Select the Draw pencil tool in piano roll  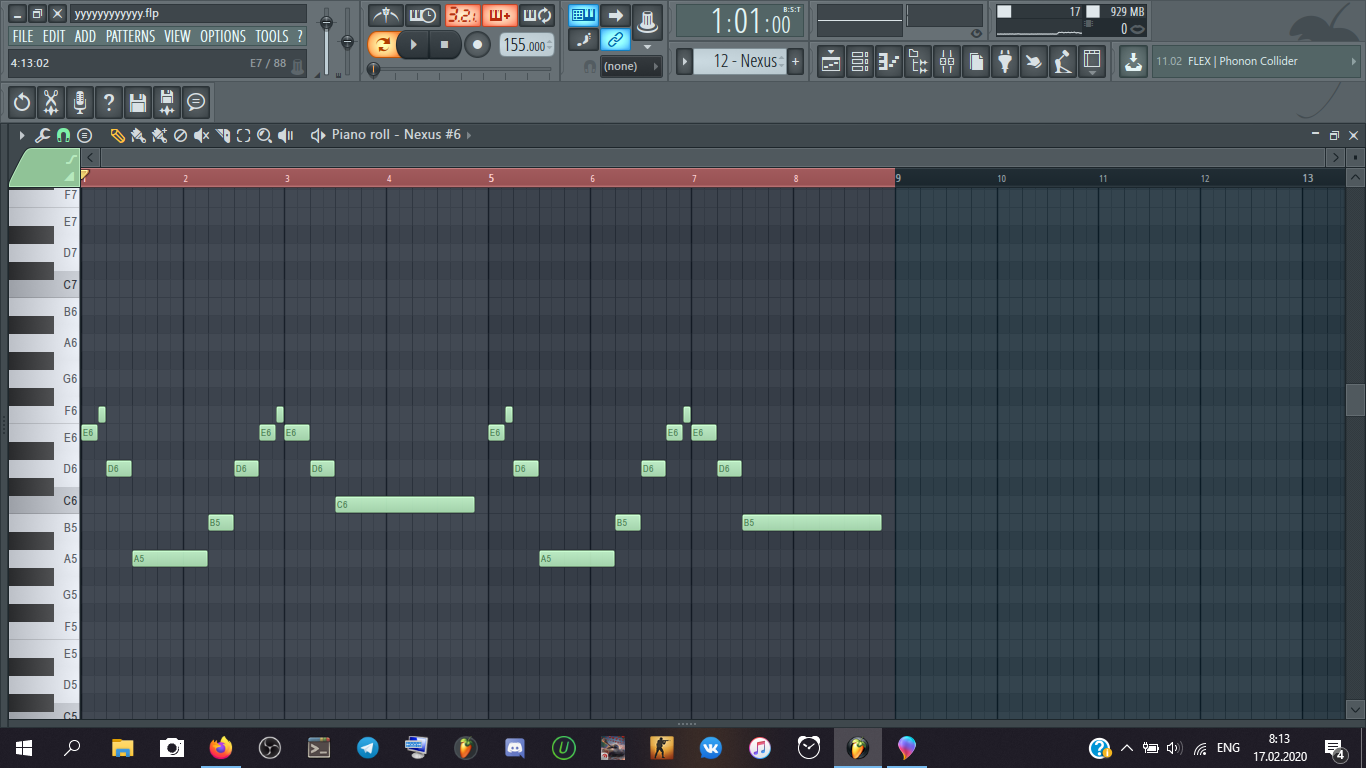coord(117,135)
